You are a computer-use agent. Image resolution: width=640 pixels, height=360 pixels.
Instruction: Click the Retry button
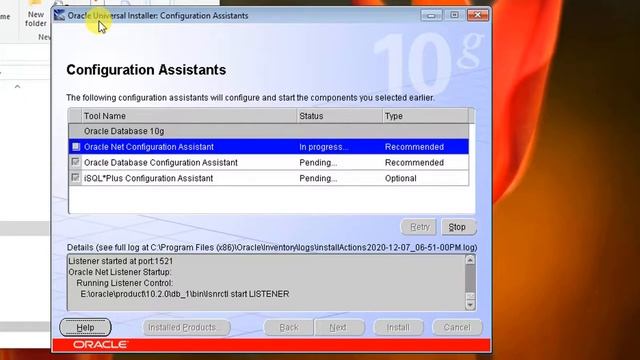(x=419, y=227)
